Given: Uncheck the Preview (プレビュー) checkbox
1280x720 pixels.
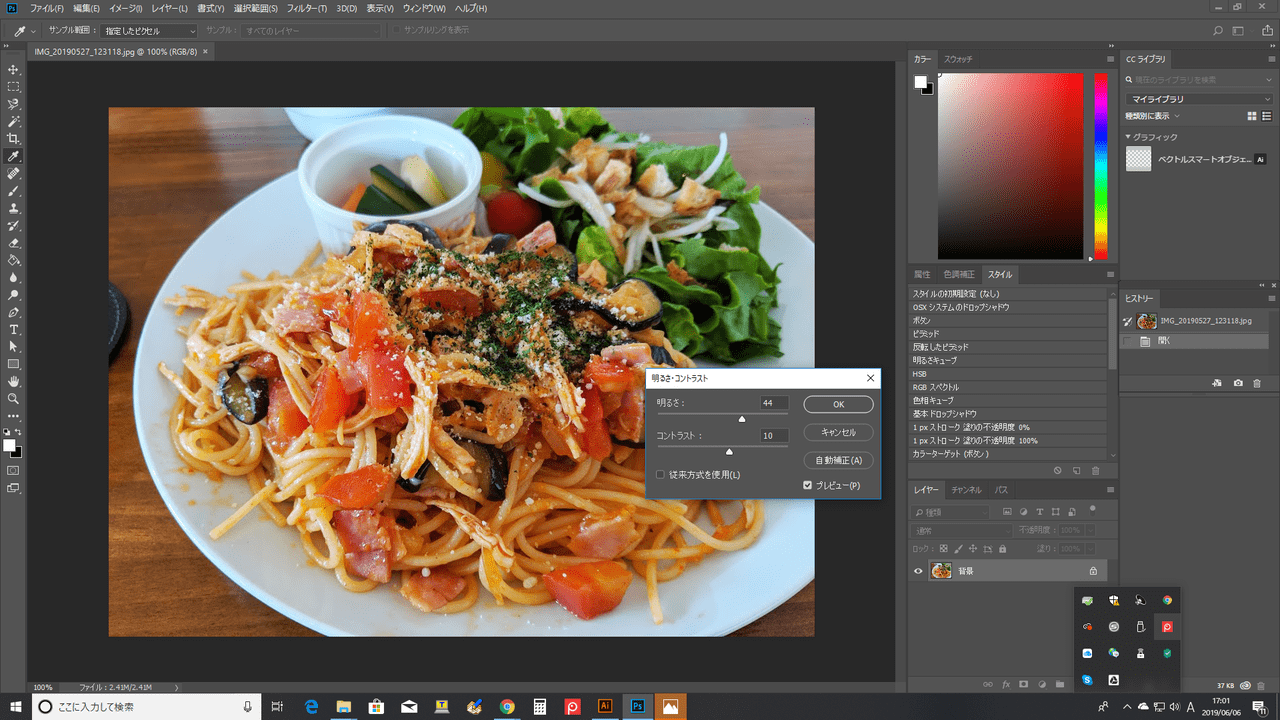Looking at the screenshot, I should [x=808, y=485].
